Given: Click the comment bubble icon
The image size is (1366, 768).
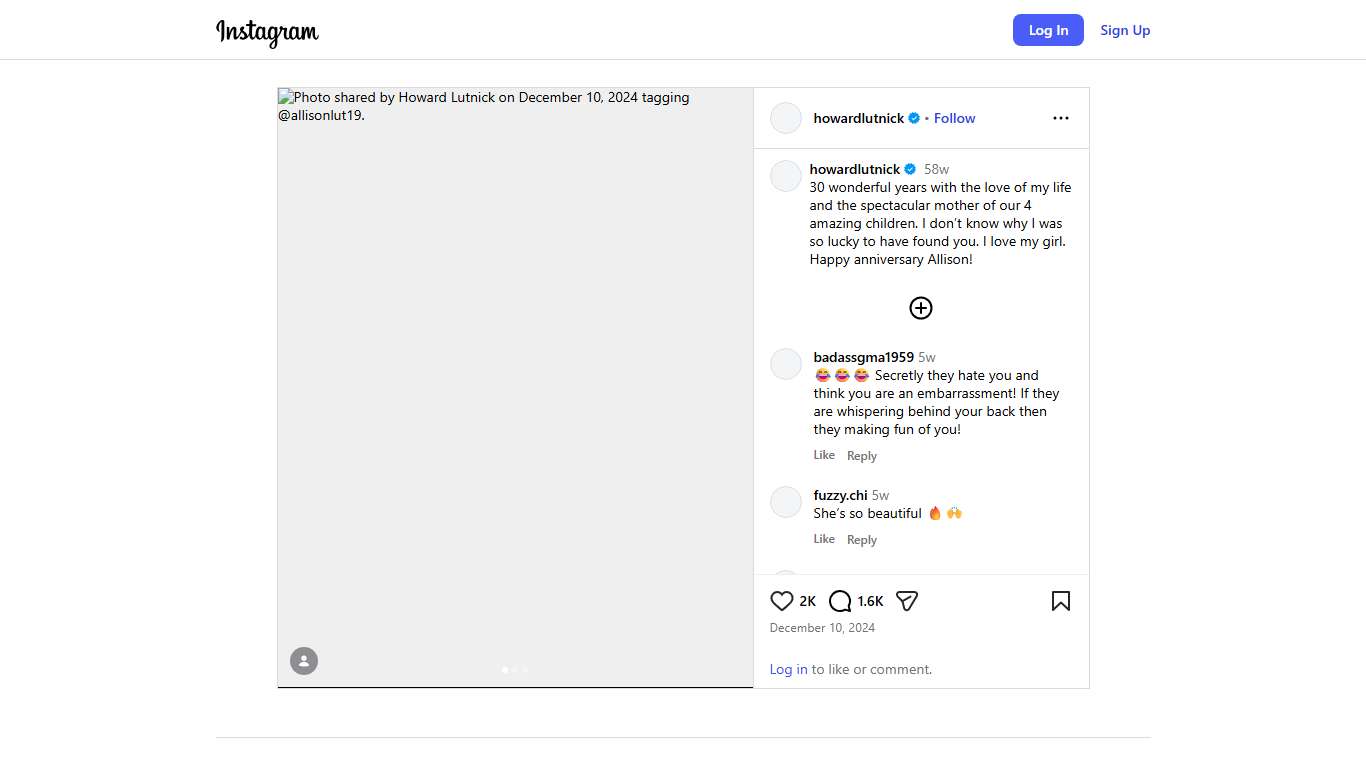Looking at the screenshot, I should (x=840, y=601).
